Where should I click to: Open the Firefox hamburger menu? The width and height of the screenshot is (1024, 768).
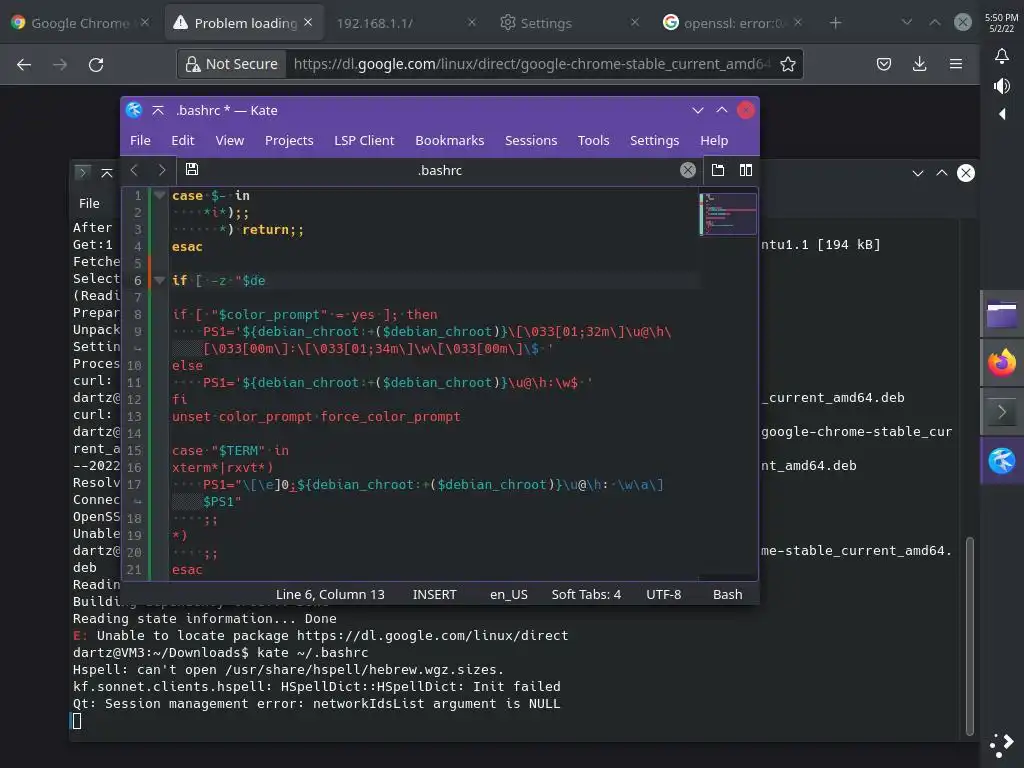click(955, 64)
